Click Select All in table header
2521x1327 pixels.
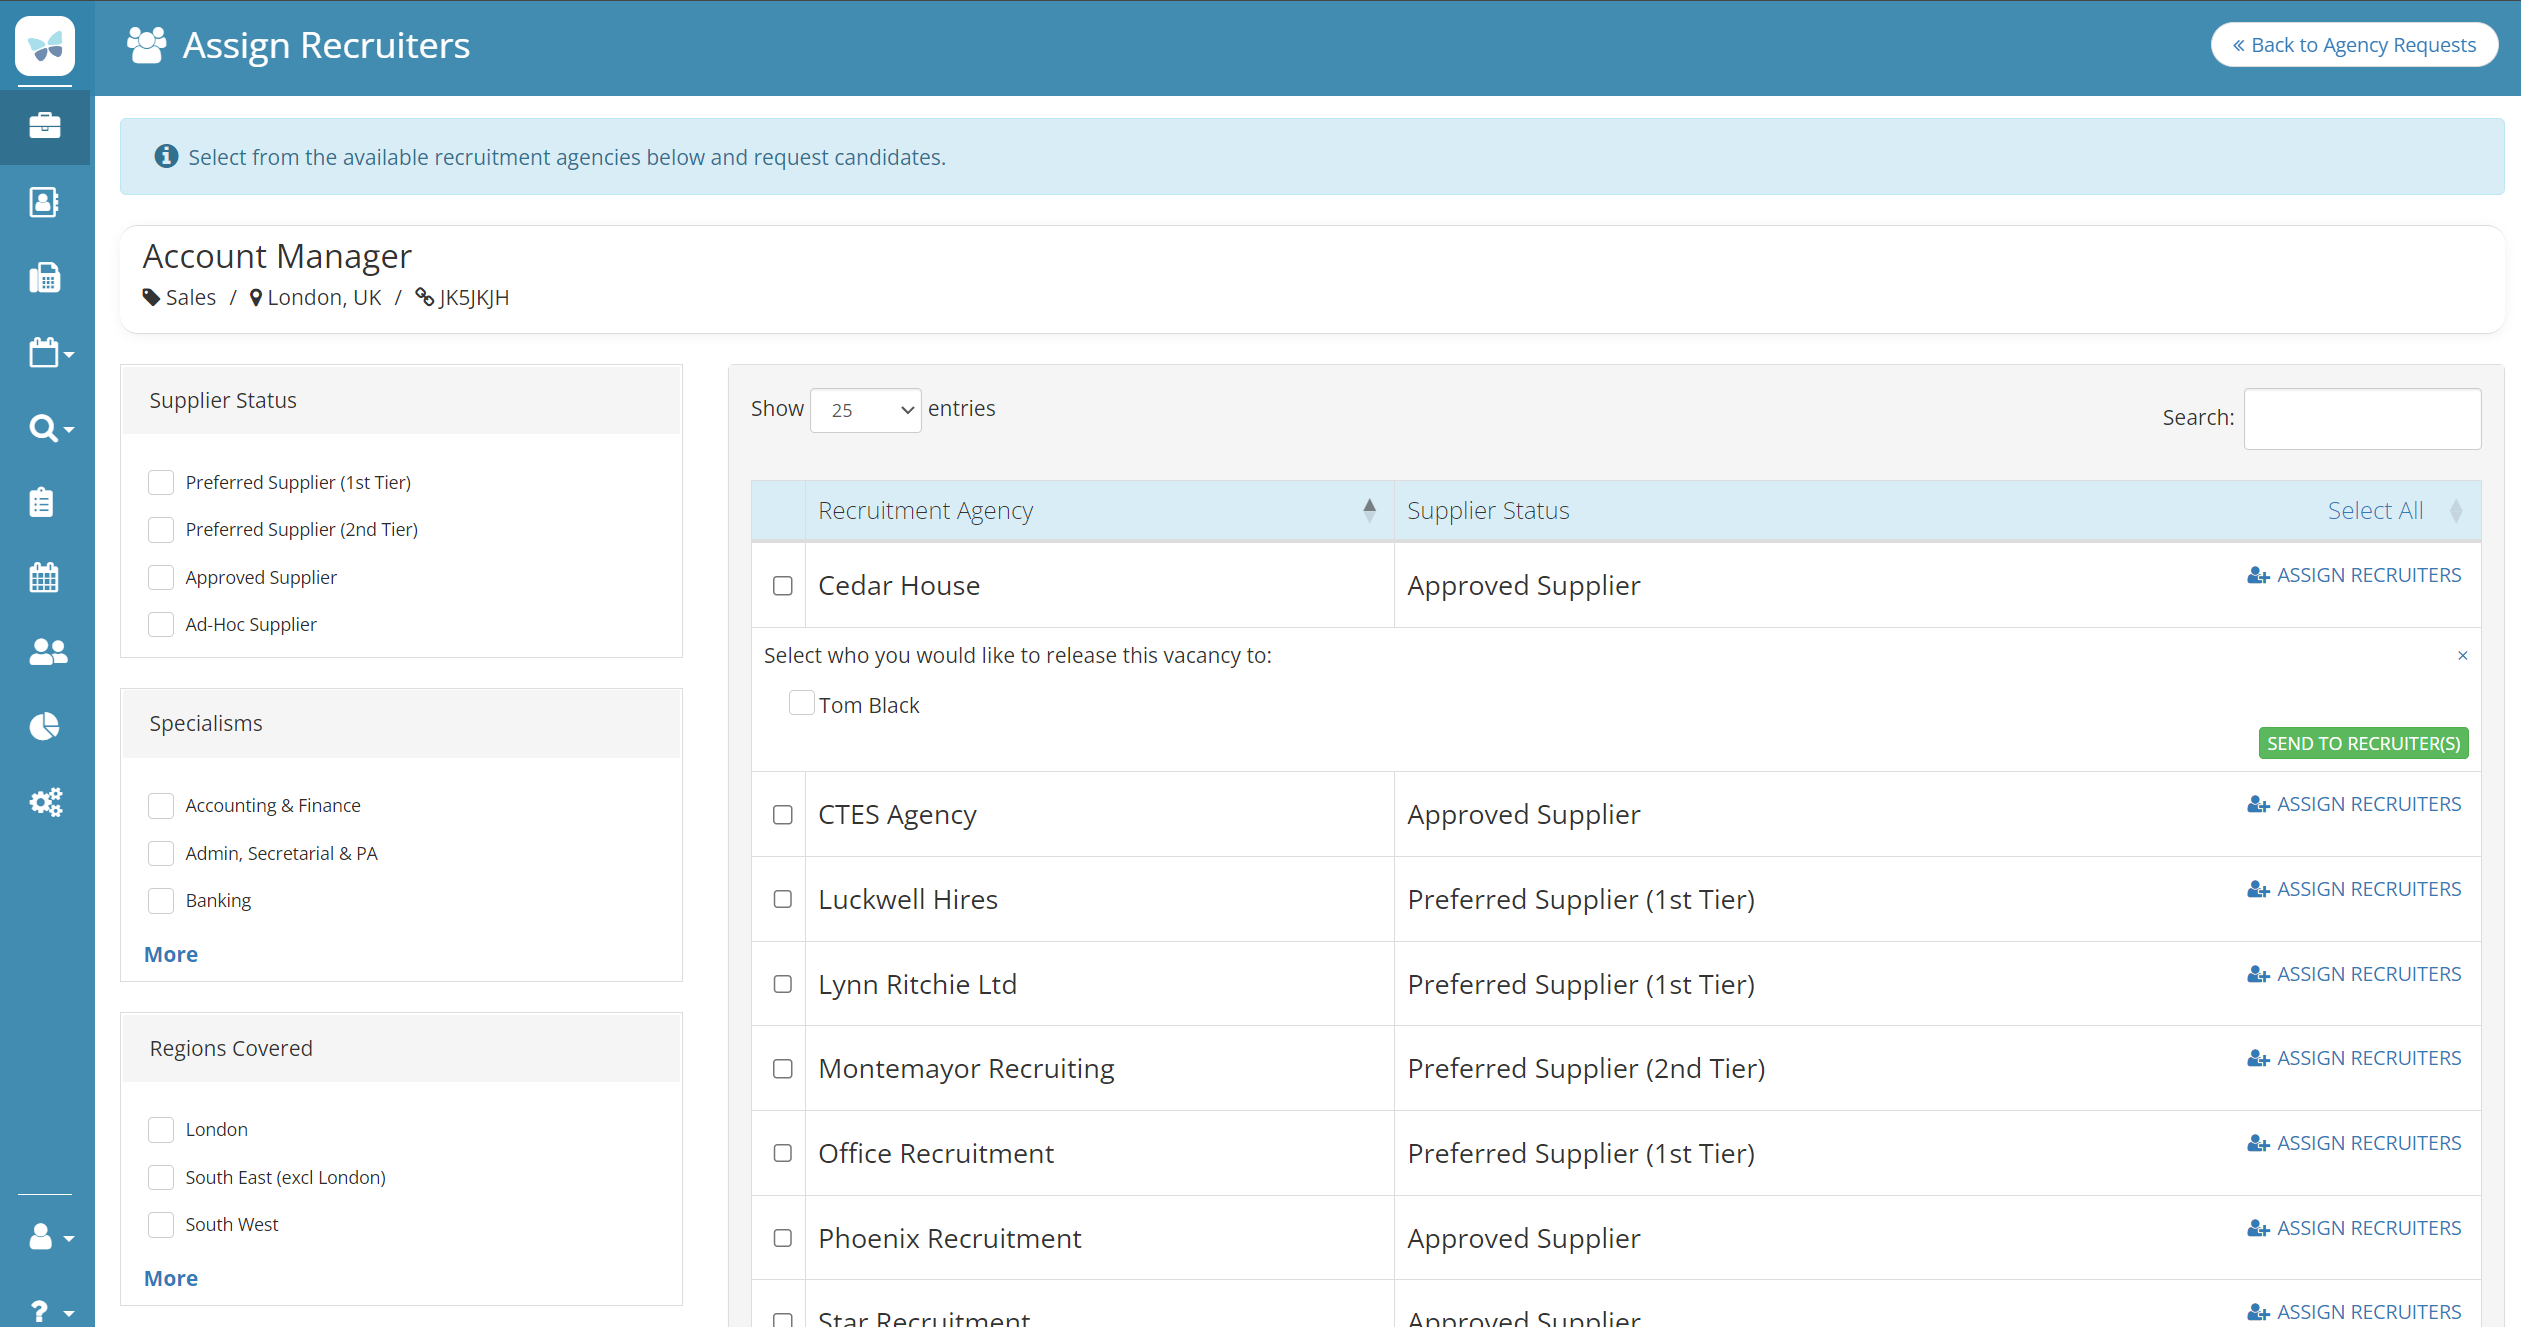tap(2374, 511)
